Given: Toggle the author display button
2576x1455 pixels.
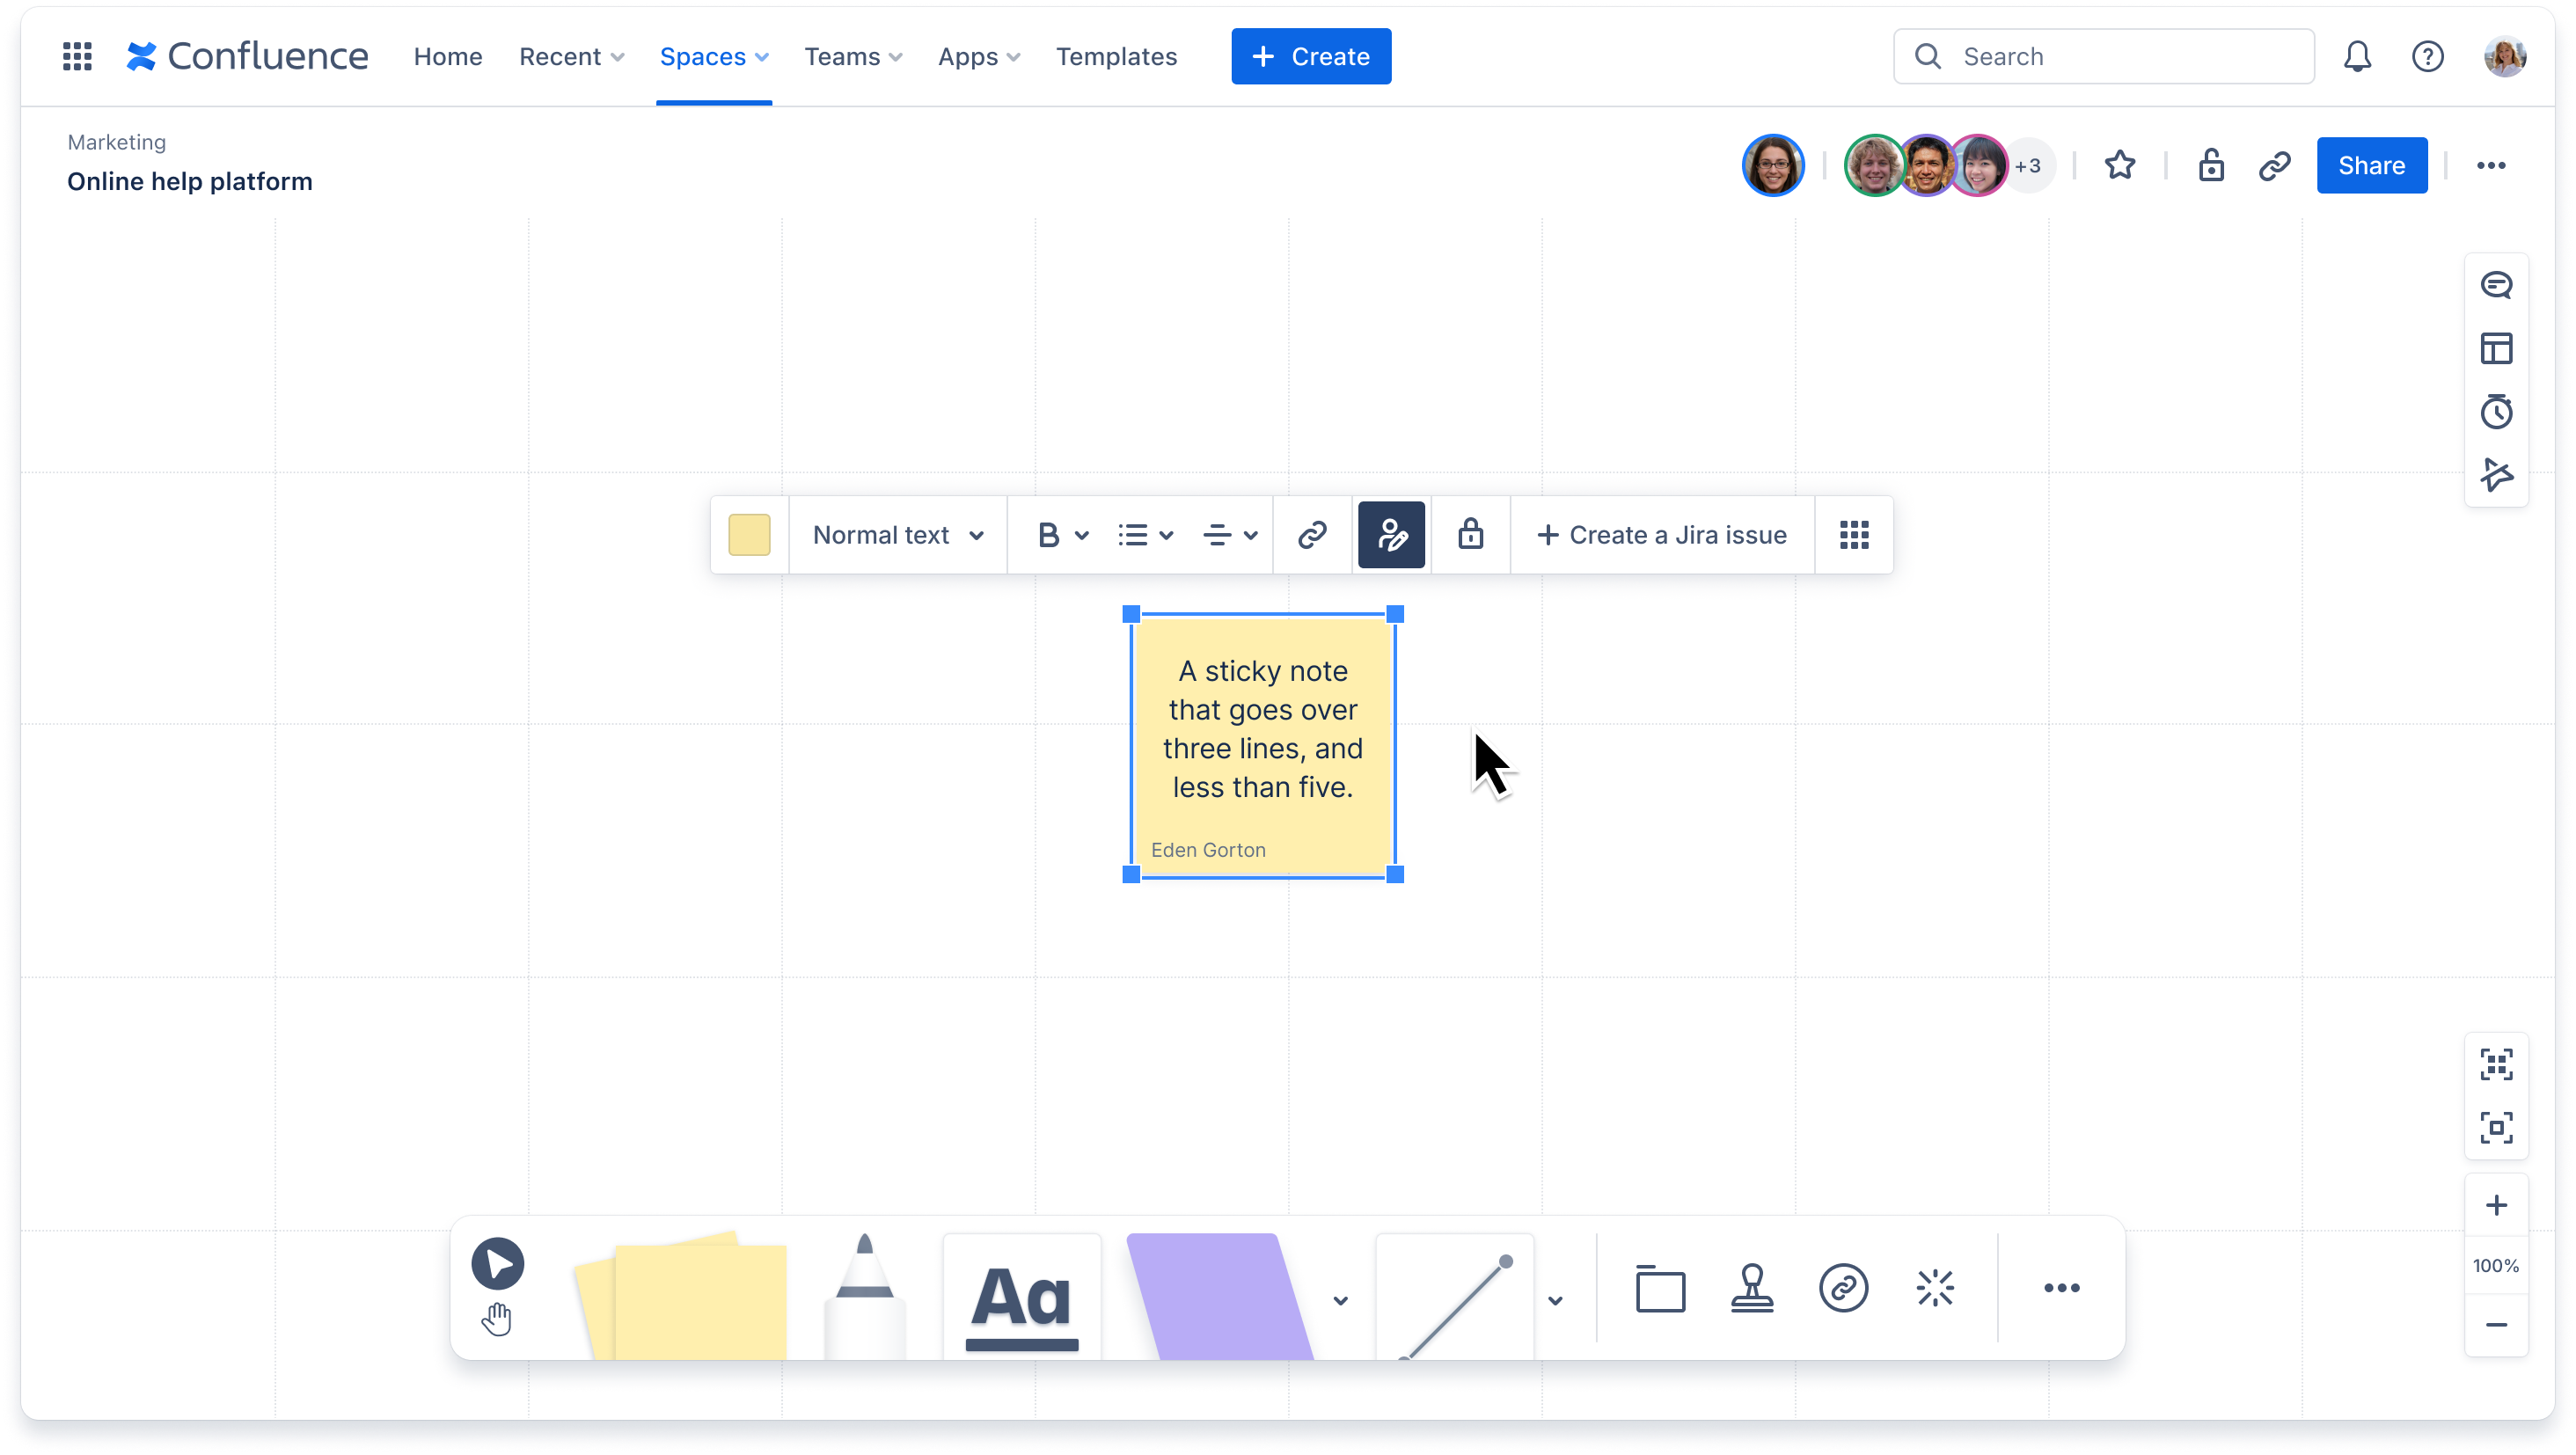Looking at the screenshot, I should tap(1391, 534).
